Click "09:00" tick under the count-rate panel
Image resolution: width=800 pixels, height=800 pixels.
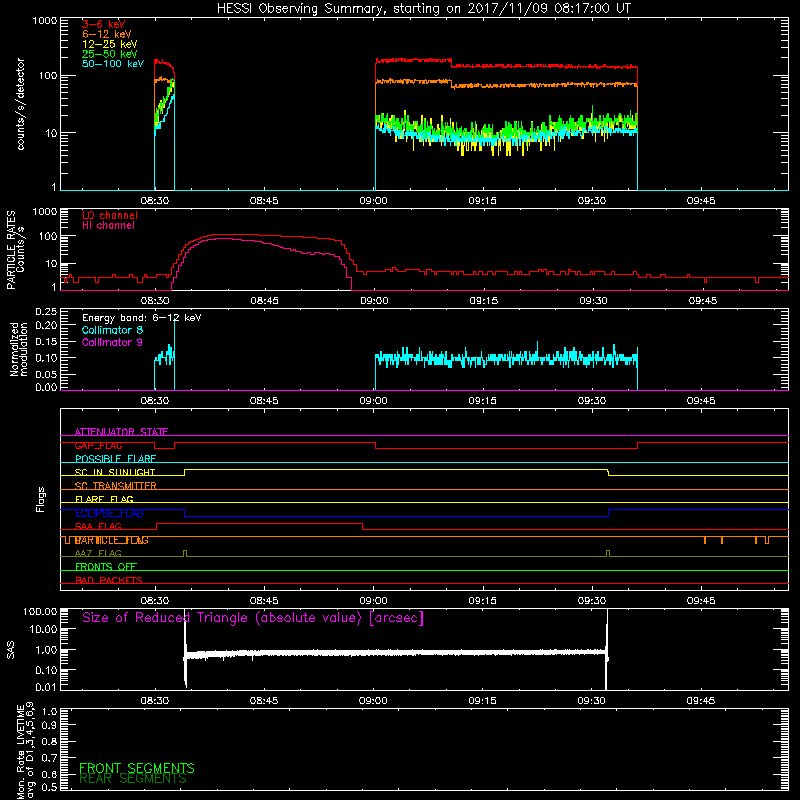[x=373, y=201]
